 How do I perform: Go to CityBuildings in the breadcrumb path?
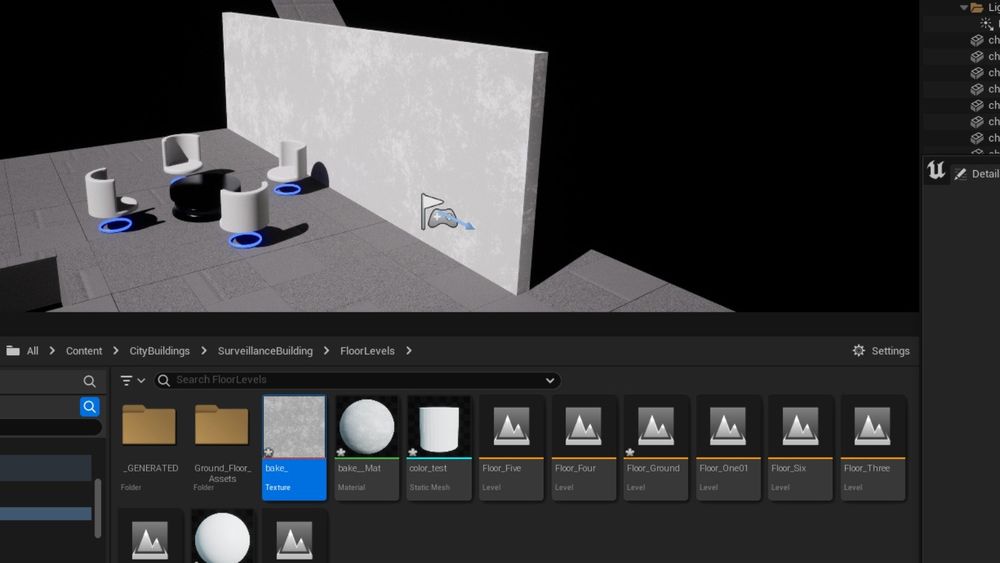click(159, 351)
